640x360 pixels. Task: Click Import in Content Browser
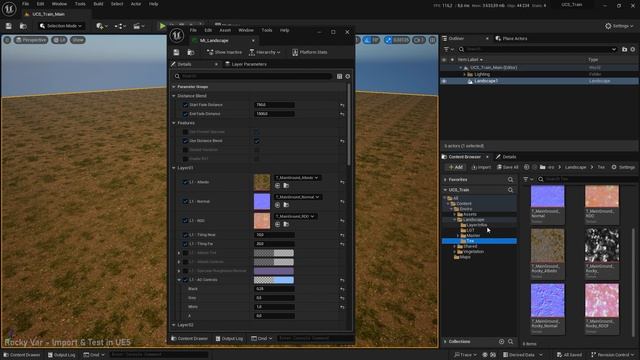(x=481, y=167)
